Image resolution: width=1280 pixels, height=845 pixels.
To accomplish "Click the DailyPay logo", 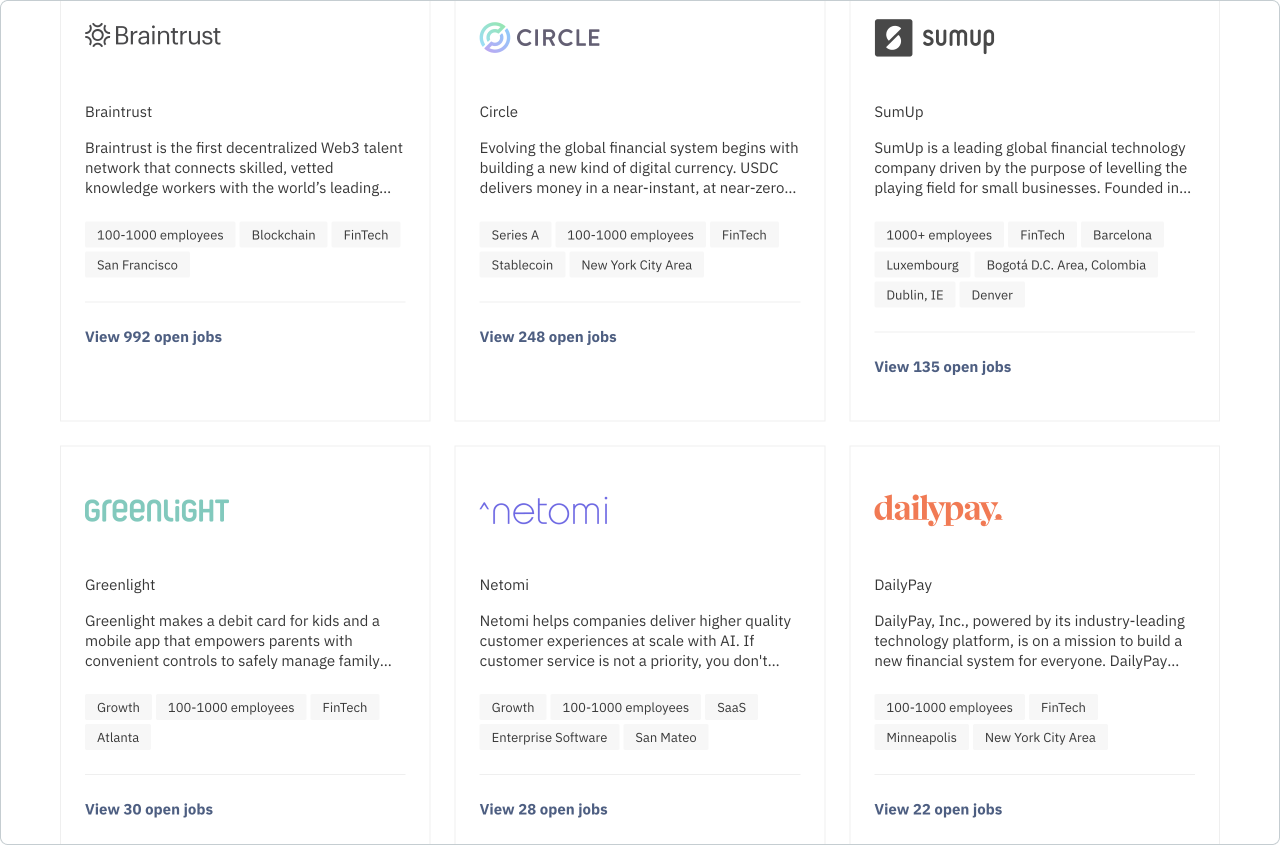I will (938, 510).
